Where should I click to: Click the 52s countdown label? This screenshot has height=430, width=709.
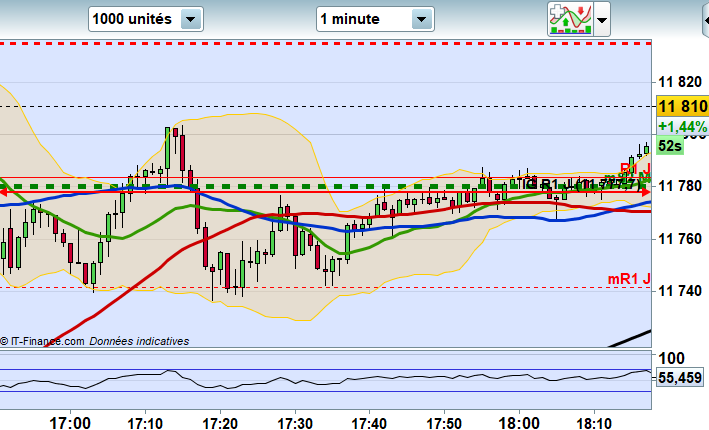click(x=670, y=146)
